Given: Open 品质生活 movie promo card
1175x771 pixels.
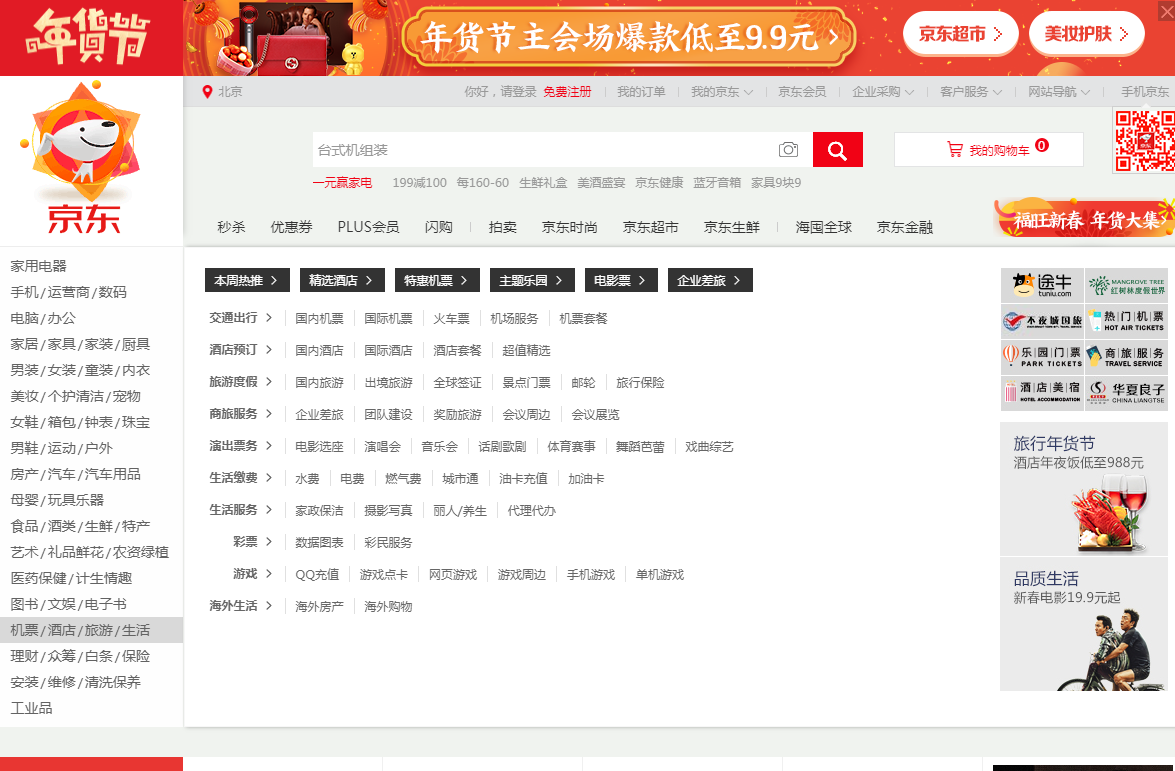Looking at the screenshot, I should coord(1084,624).
